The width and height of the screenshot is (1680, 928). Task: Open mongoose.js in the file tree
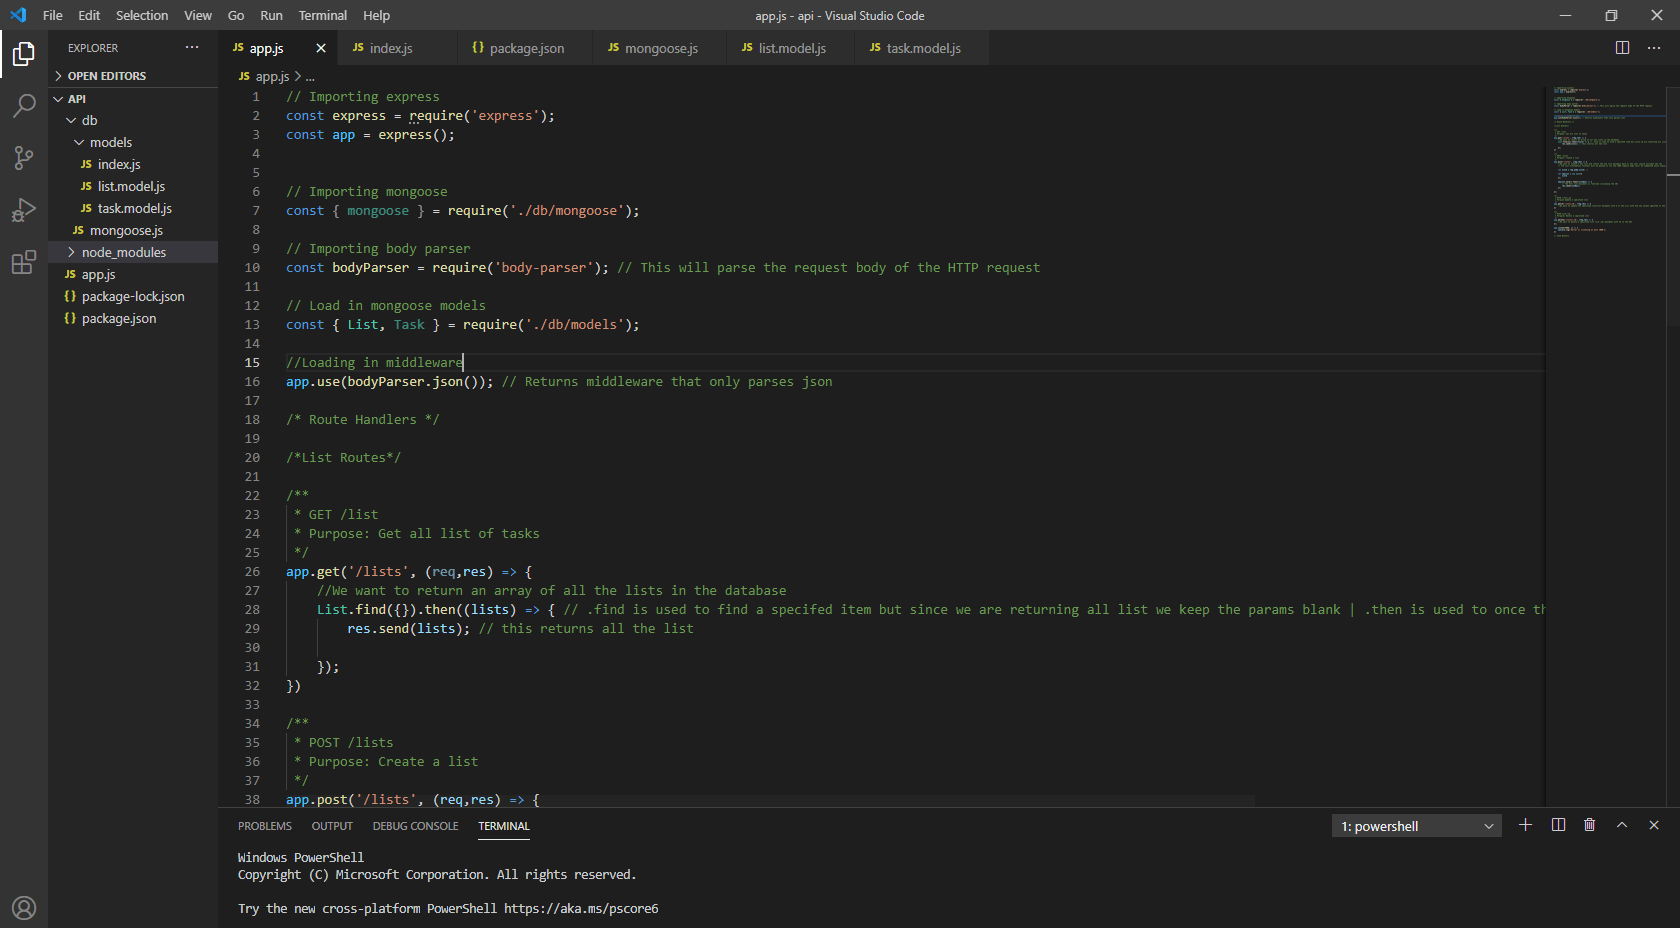click(133, 230)
